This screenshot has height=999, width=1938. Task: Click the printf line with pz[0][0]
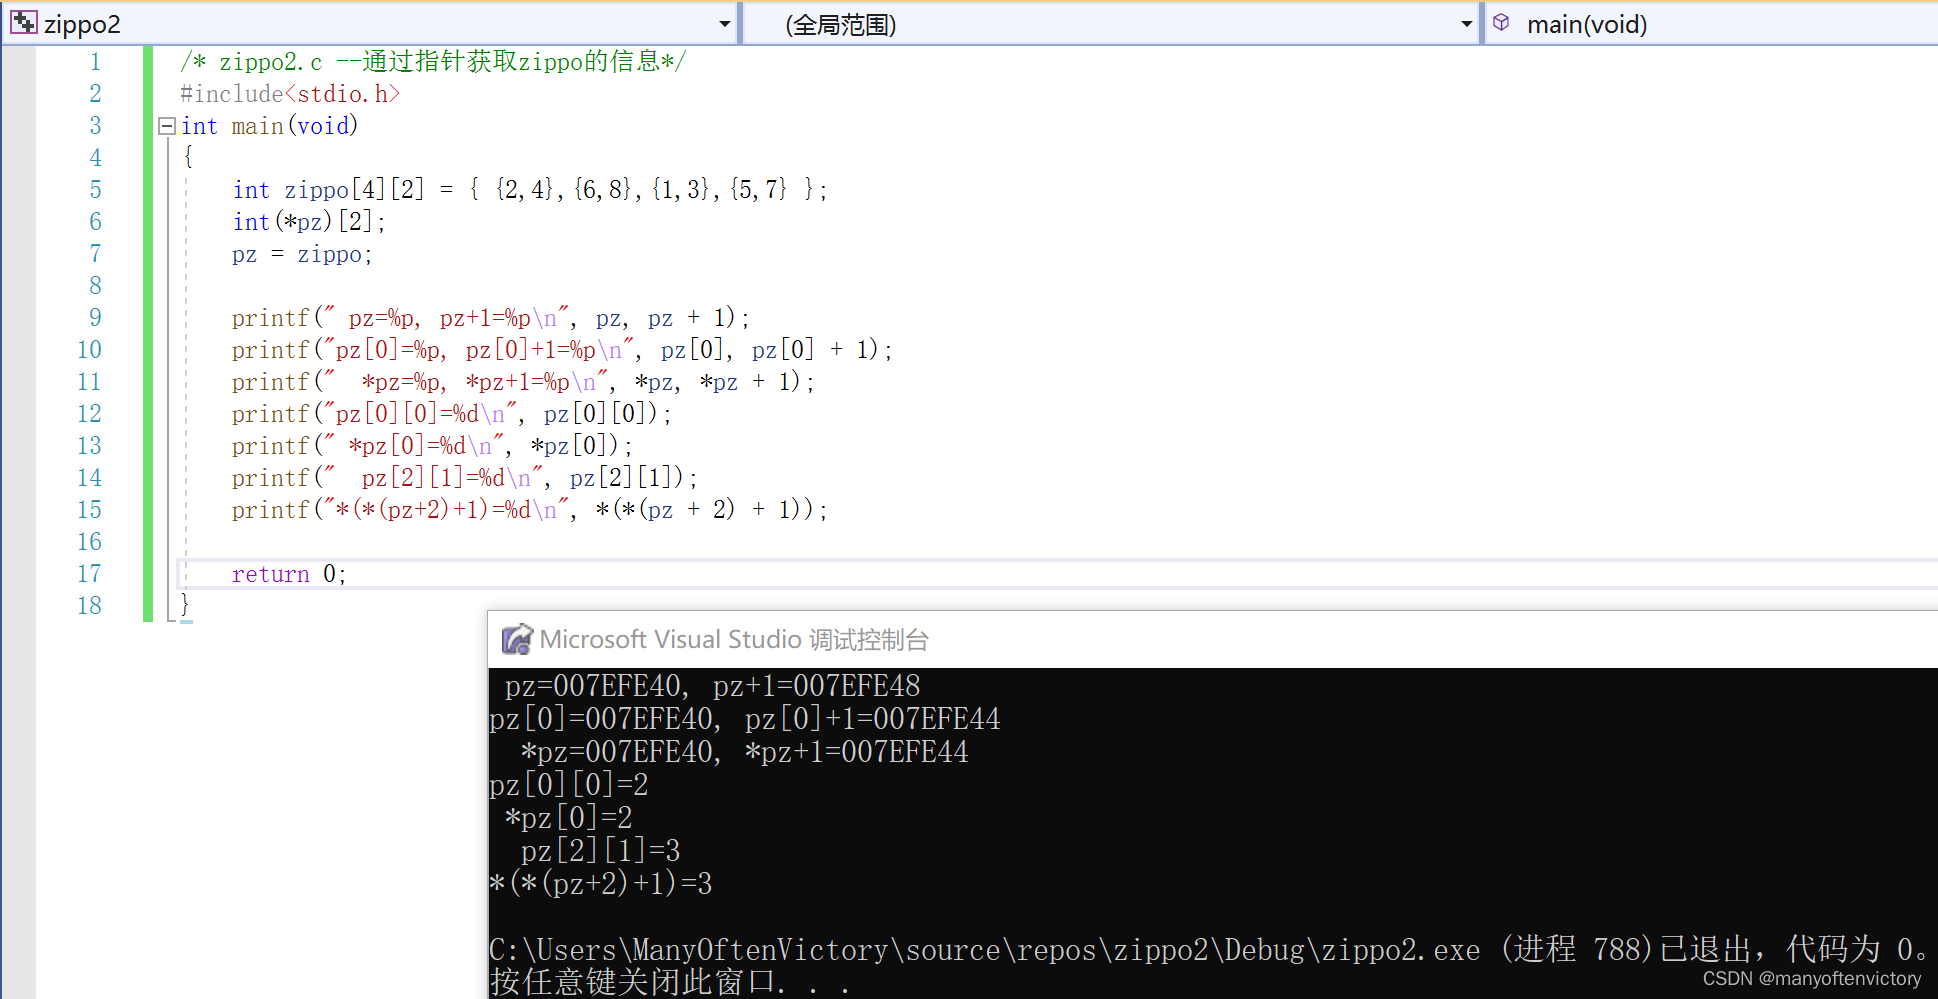point(452,414)
